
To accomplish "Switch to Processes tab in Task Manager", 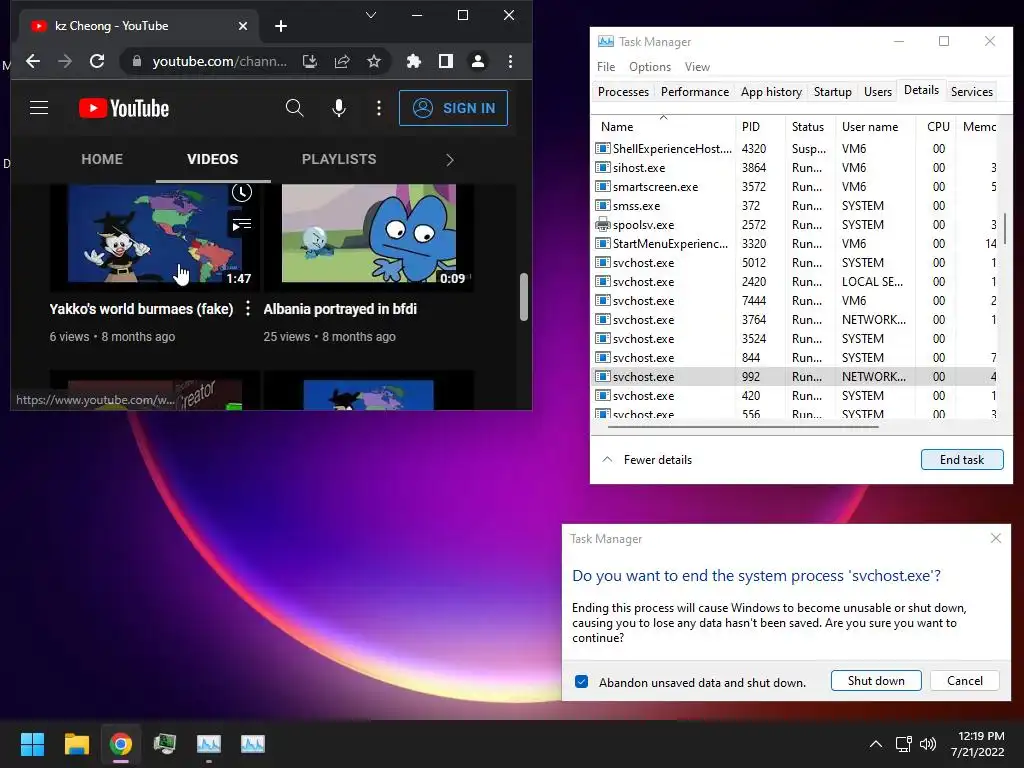I will coord(623,92).
